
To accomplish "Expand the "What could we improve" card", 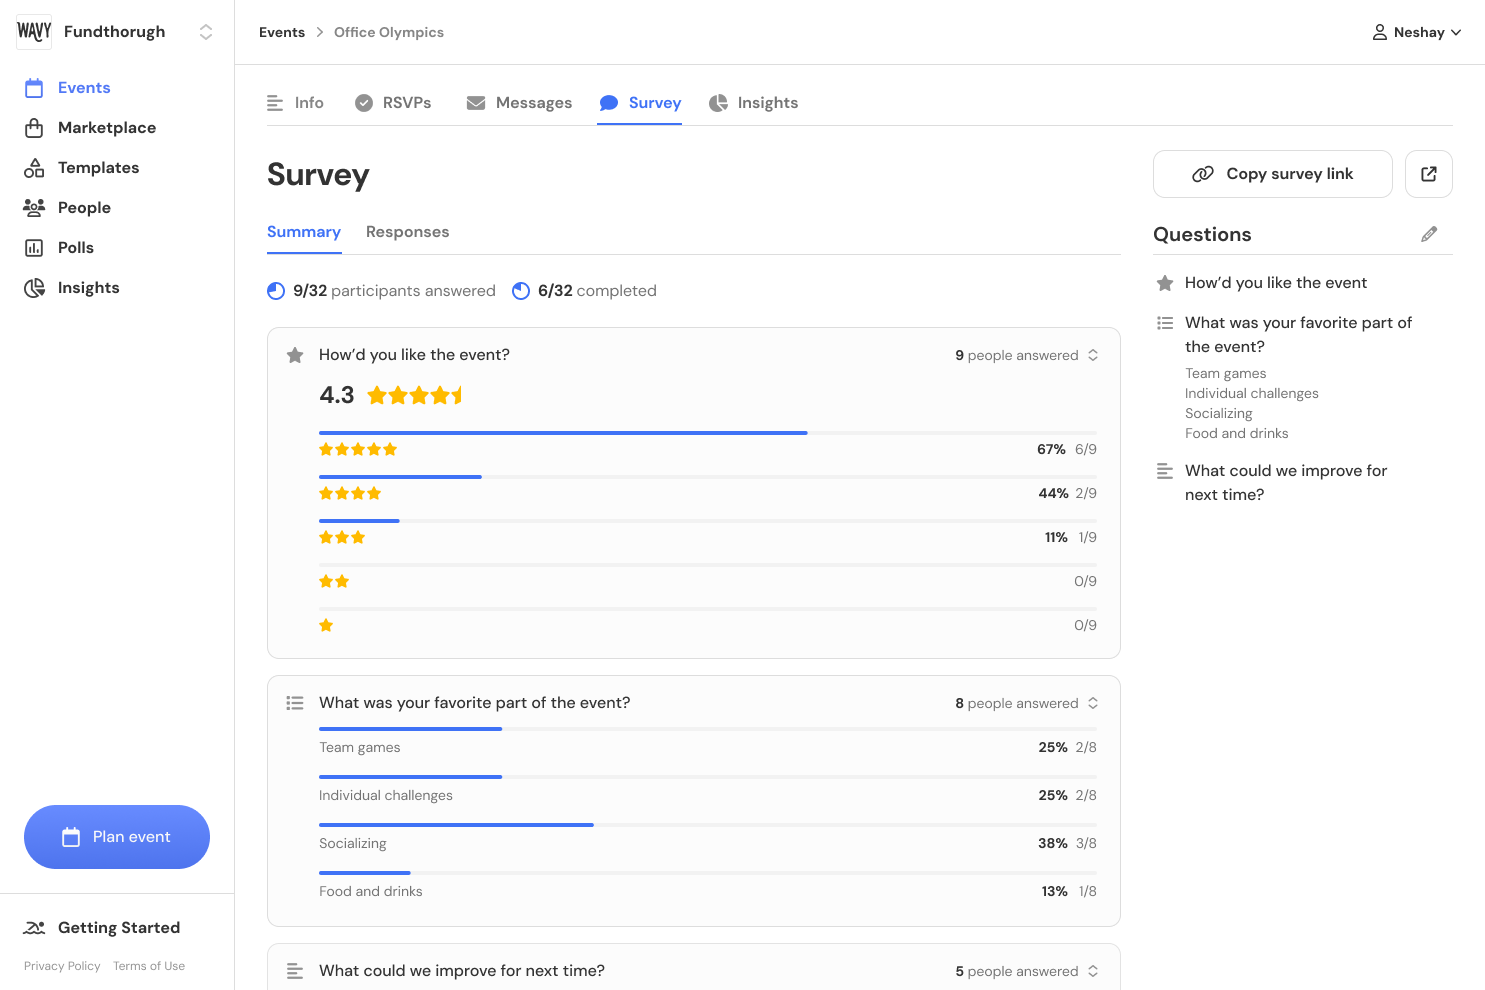I will click(1093, 971).
